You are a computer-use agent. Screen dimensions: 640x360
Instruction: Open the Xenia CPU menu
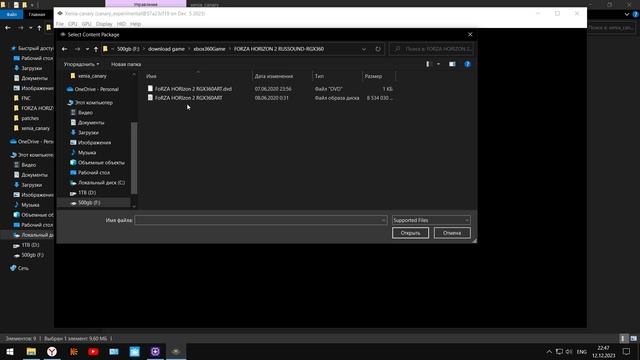pos(73,24)
